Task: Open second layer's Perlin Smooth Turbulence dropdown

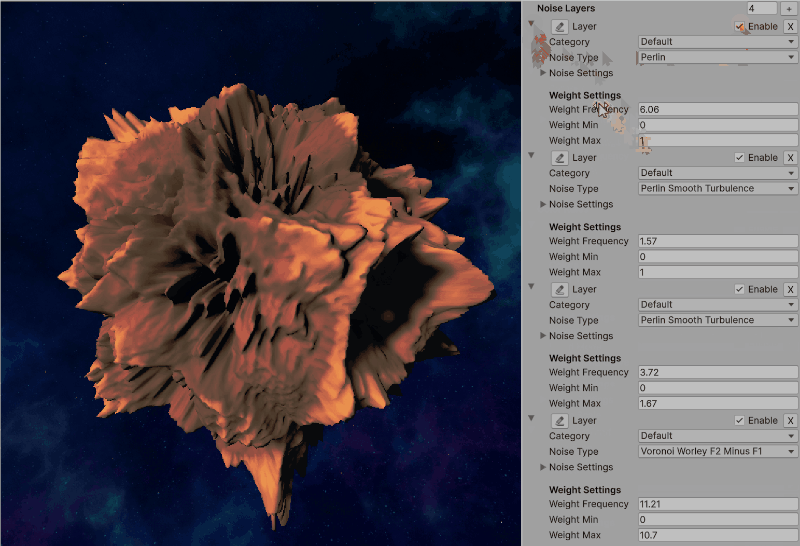Action: click(717, 188)
